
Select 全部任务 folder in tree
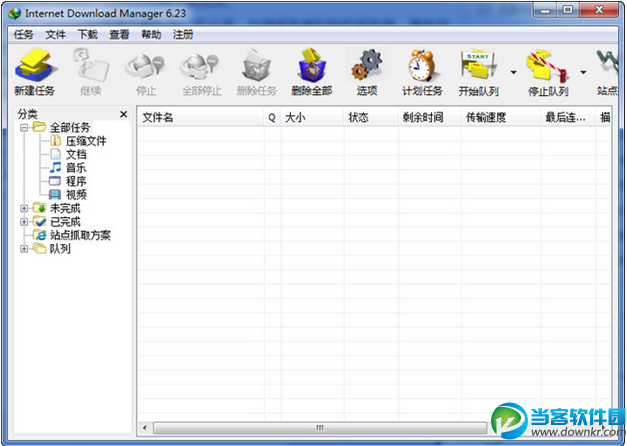click(x=70, y=128)
